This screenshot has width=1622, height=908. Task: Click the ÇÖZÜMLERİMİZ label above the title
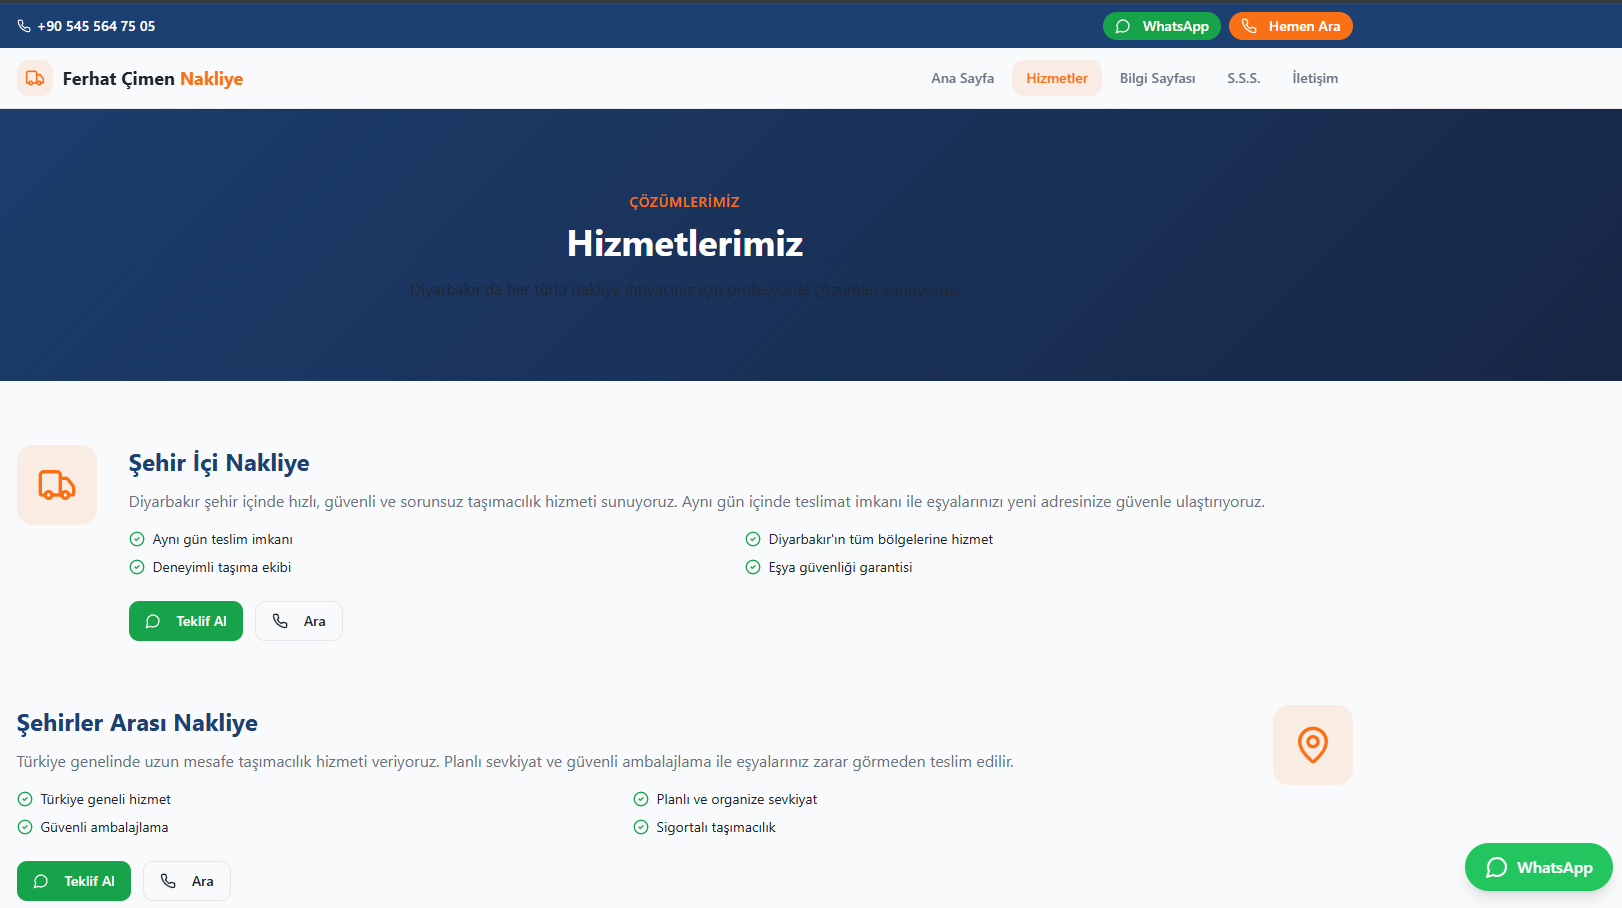point(685,202)
